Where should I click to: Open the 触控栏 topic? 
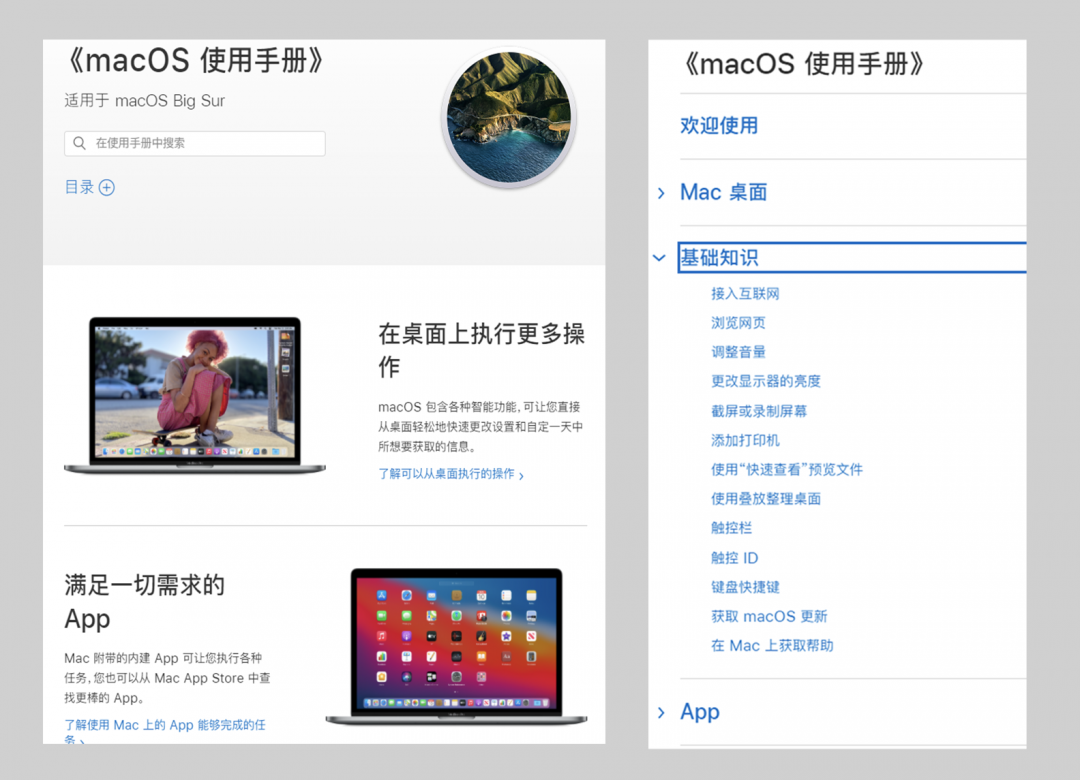point(731,528)
